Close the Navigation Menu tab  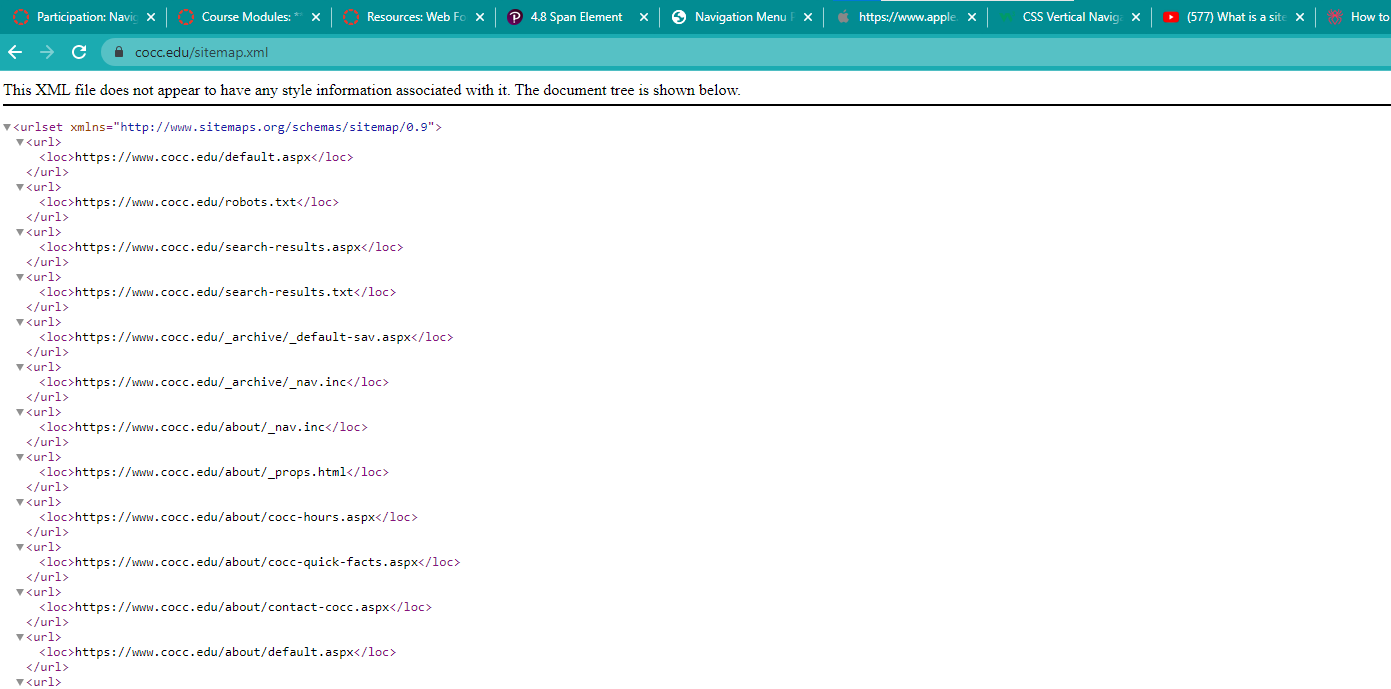808,17
